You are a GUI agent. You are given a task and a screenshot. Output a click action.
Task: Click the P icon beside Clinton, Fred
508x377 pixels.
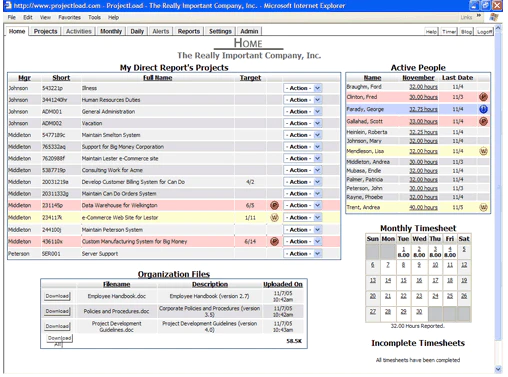(483, 97)
